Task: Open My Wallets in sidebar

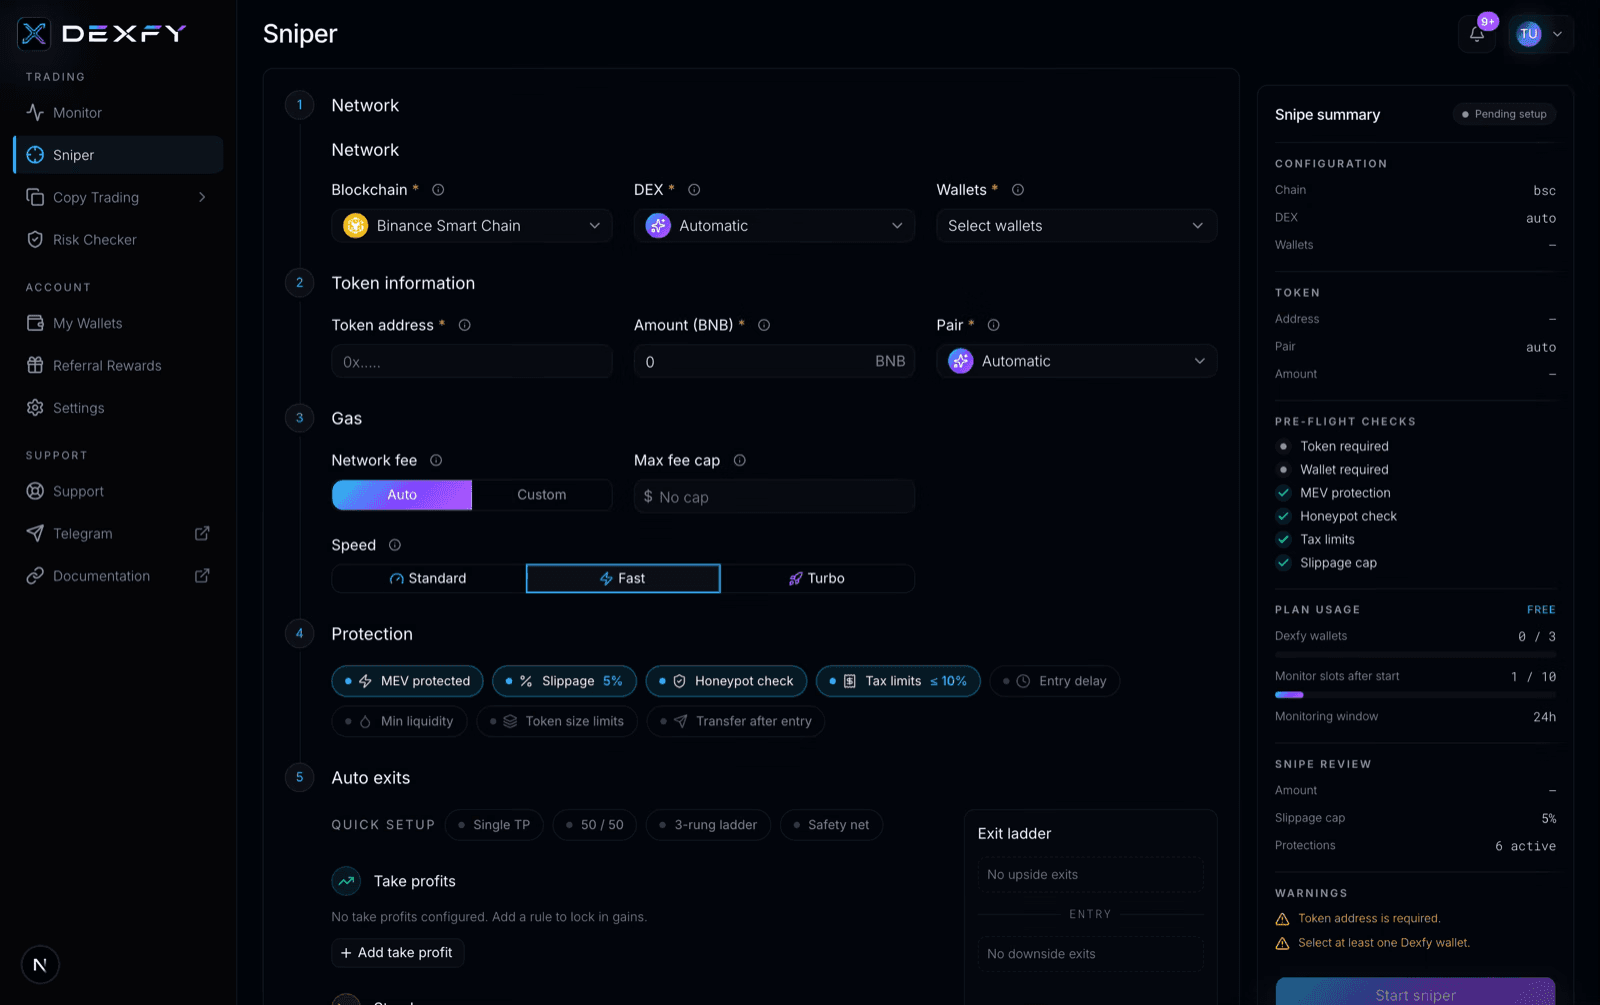Action: pyautogui.click(x=119, y=323)
